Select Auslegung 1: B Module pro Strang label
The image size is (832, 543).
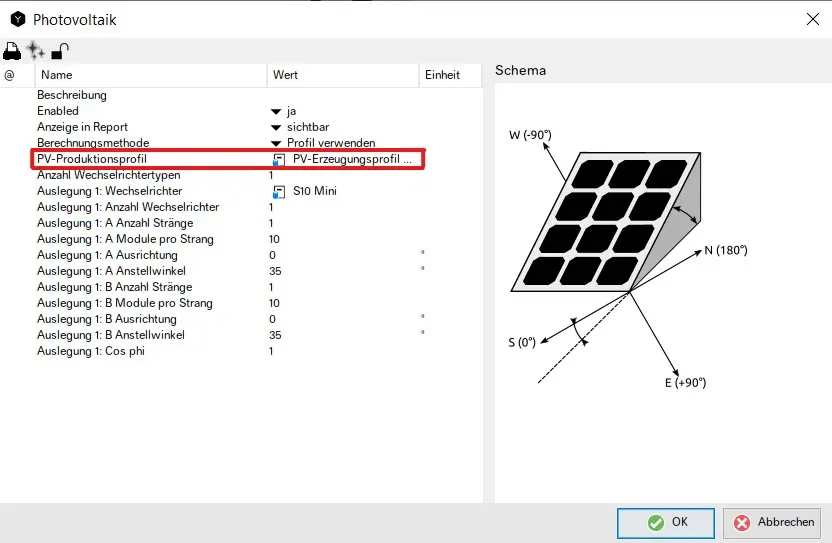(125, 303)
